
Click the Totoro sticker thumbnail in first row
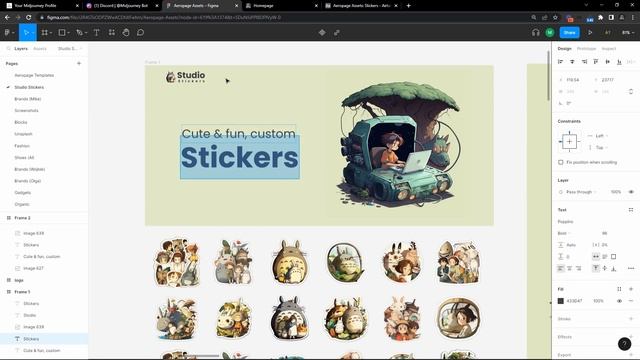click(289, 262)
